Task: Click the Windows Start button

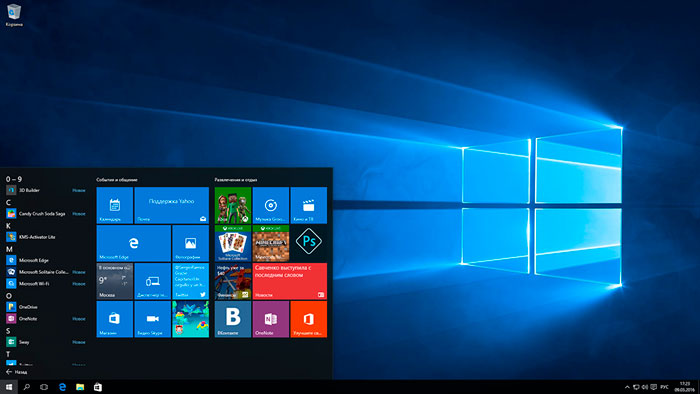Action: coord(9,387)
